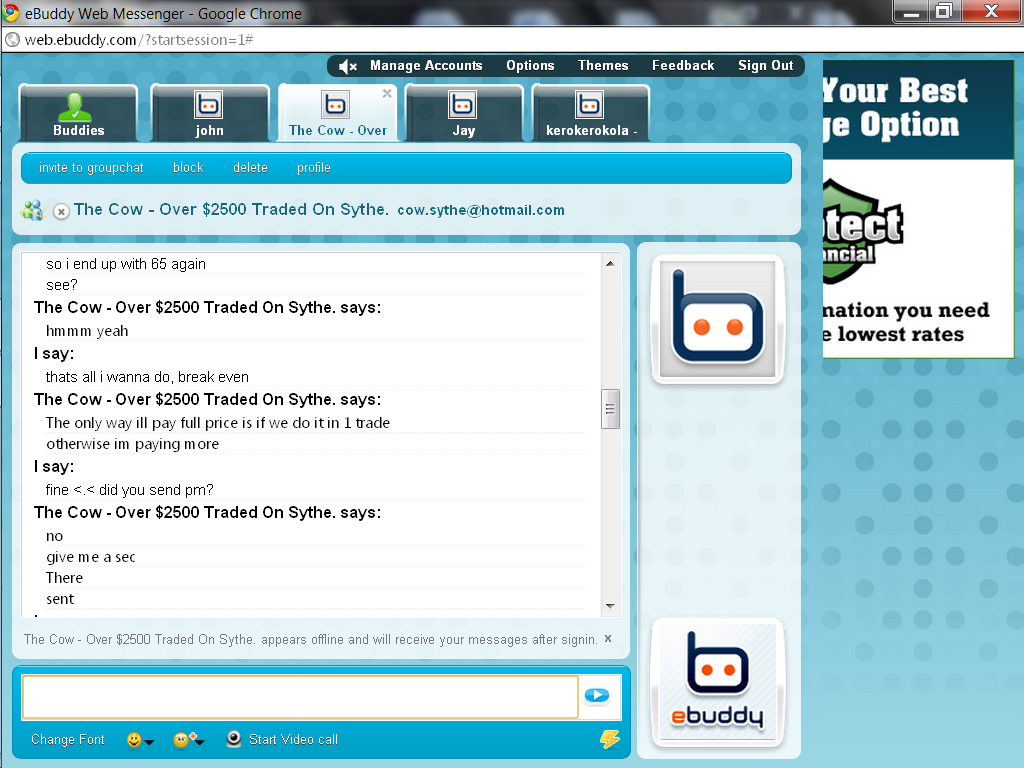Open Change Font options
This screenshot has height=768, width=1024.
click(x=68, y=739)
